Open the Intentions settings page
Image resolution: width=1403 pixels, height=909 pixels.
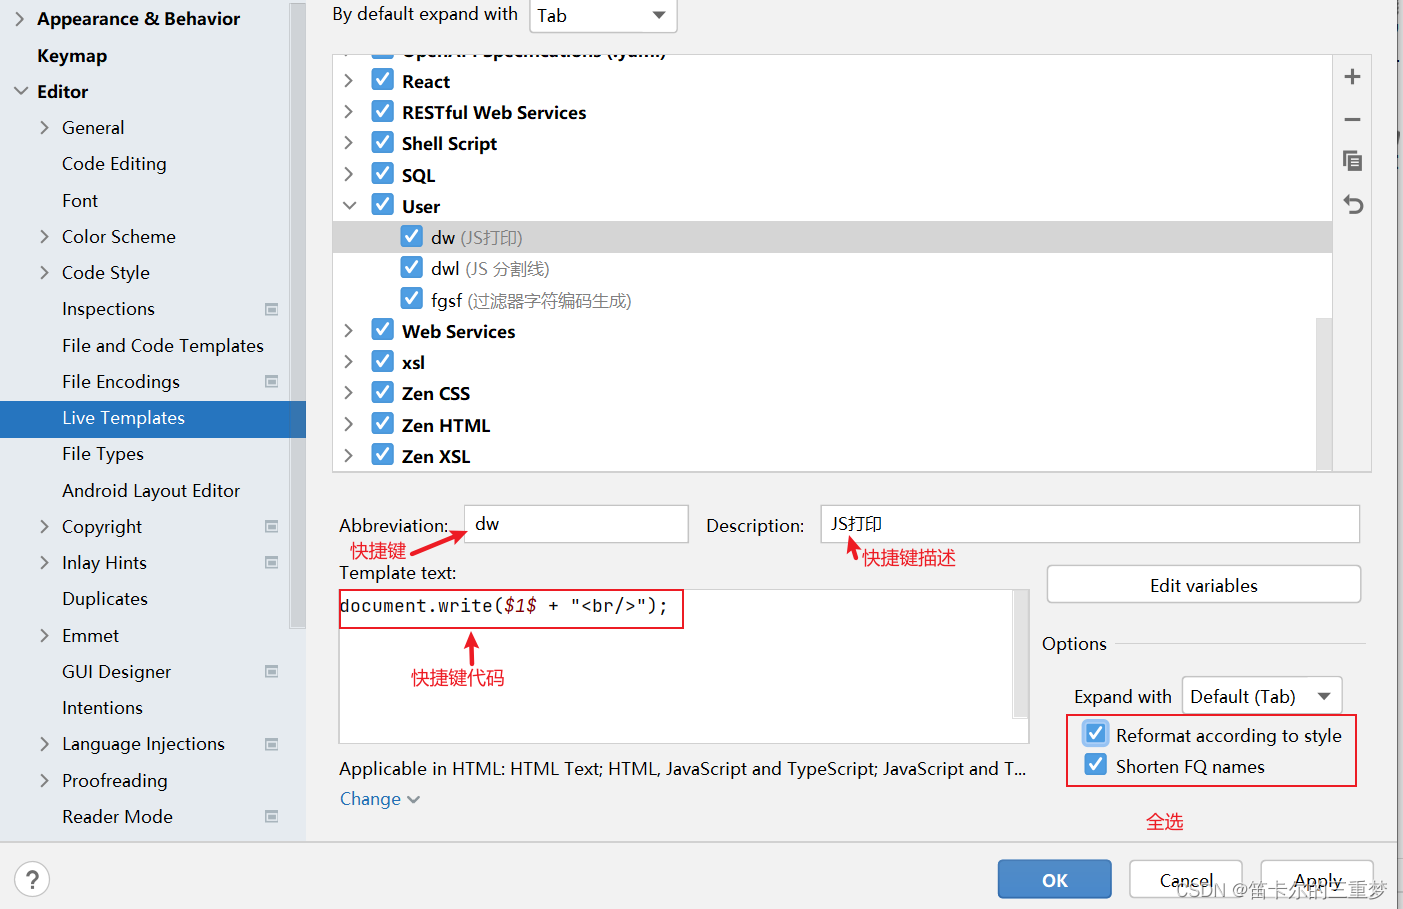click(x=102, y=708)
